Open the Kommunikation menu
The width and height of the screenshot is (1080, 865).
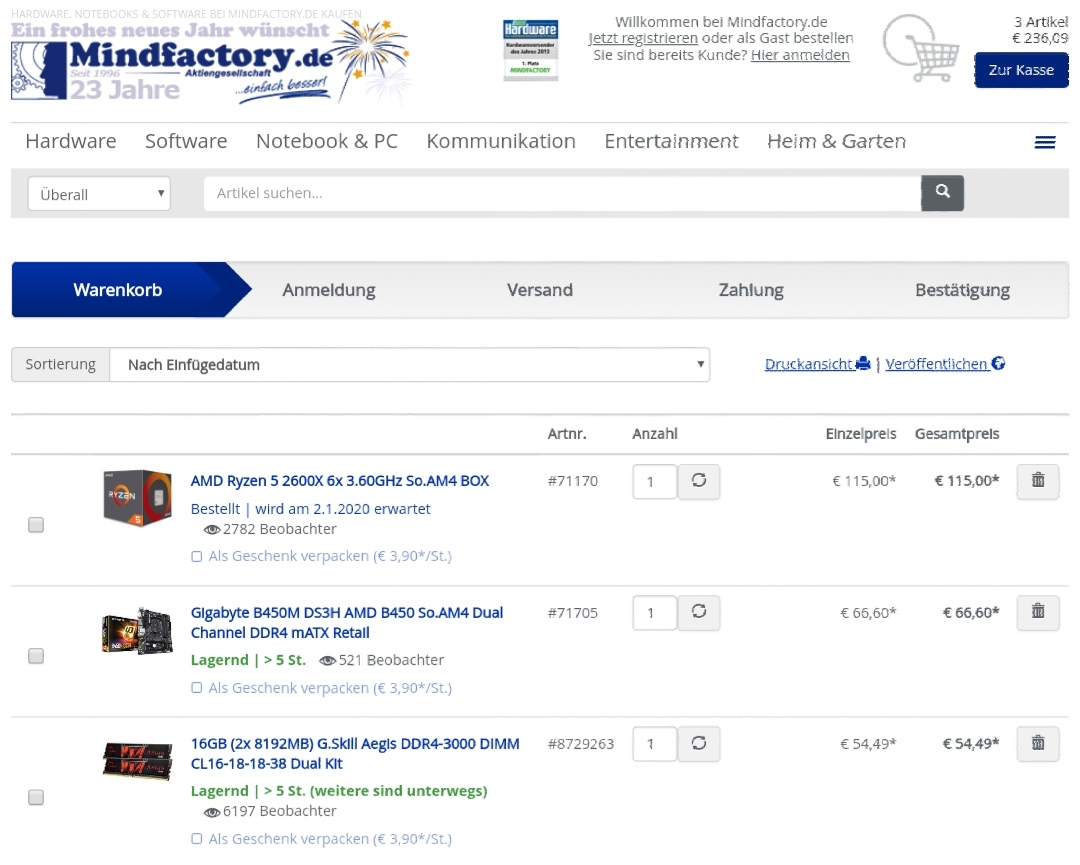501,141
